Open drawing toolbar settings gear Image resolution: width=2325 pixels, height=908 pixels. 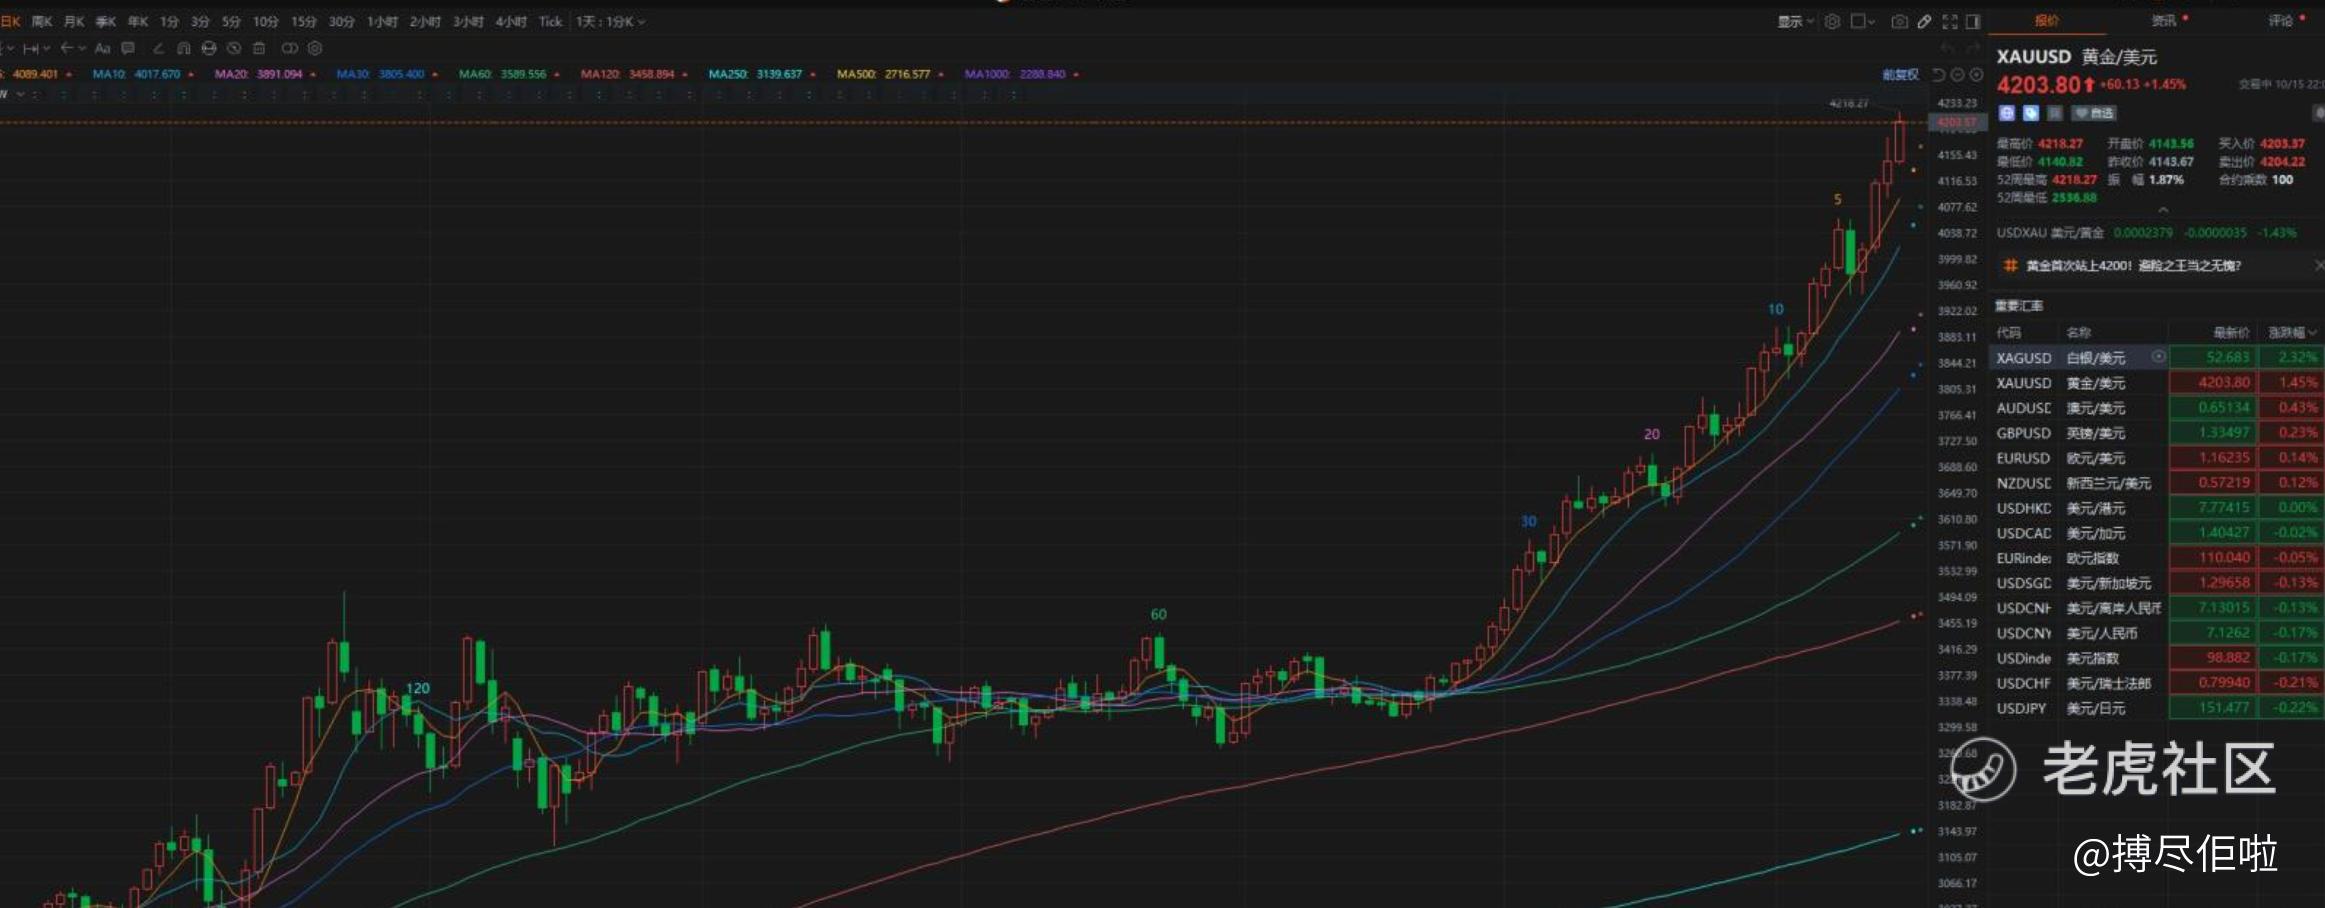pyautogui.click(x=315, y=48)
